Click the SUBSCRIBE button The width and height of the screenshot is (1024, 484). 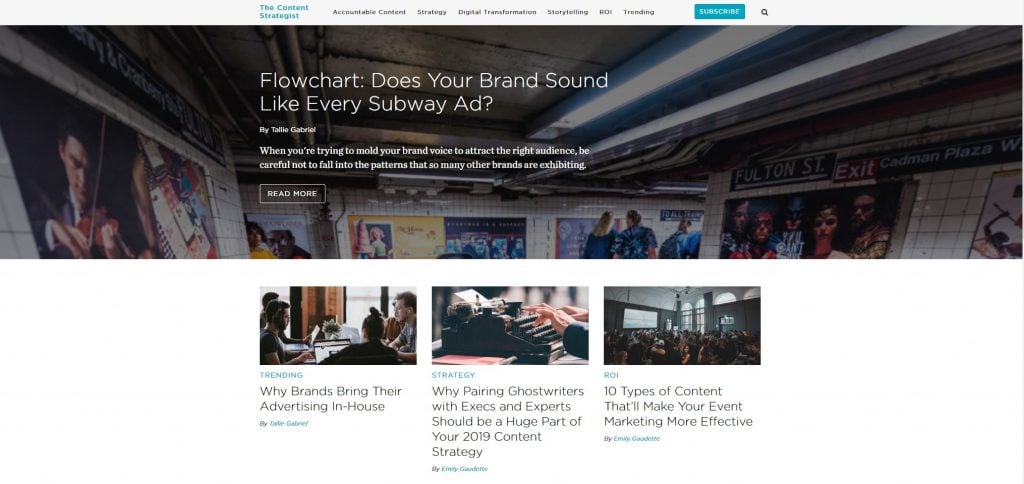pyautogui.click(x=719, y=12)
